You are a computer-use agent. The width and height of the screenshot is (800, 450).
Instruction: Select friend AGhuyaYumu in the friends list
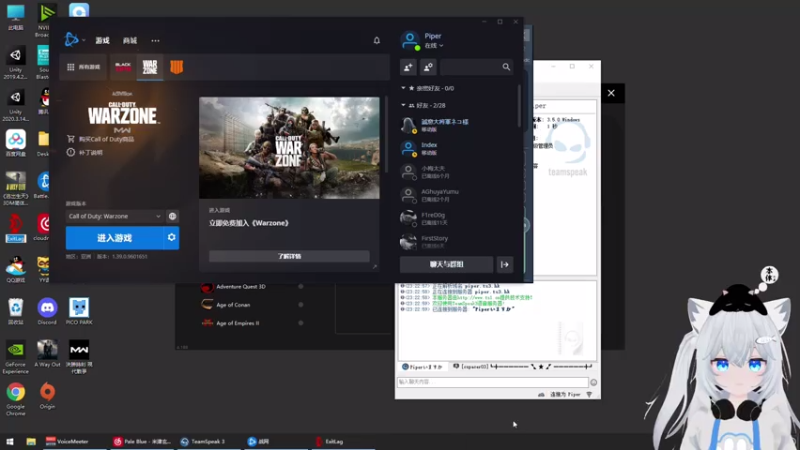[x=457, y=195]
